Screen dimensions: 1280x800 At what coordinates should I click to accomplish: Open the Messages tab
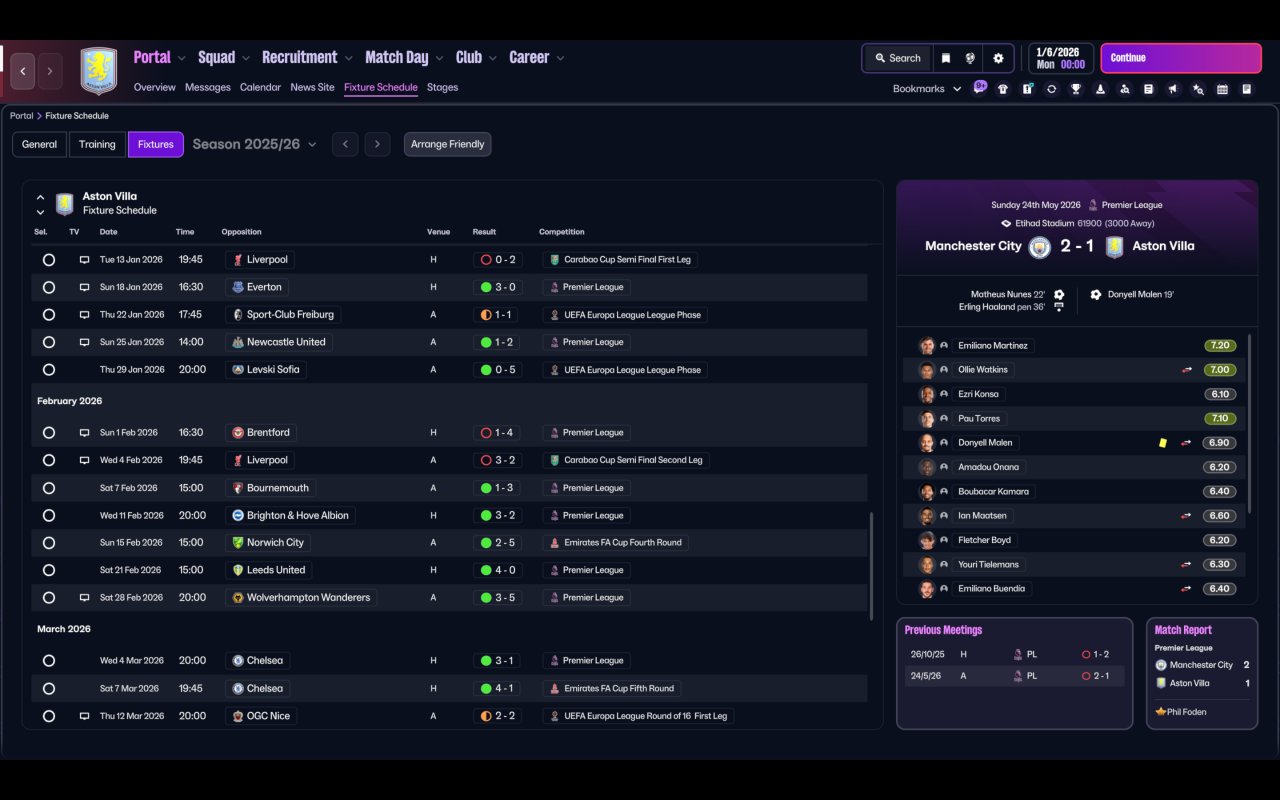pos(208,87)
